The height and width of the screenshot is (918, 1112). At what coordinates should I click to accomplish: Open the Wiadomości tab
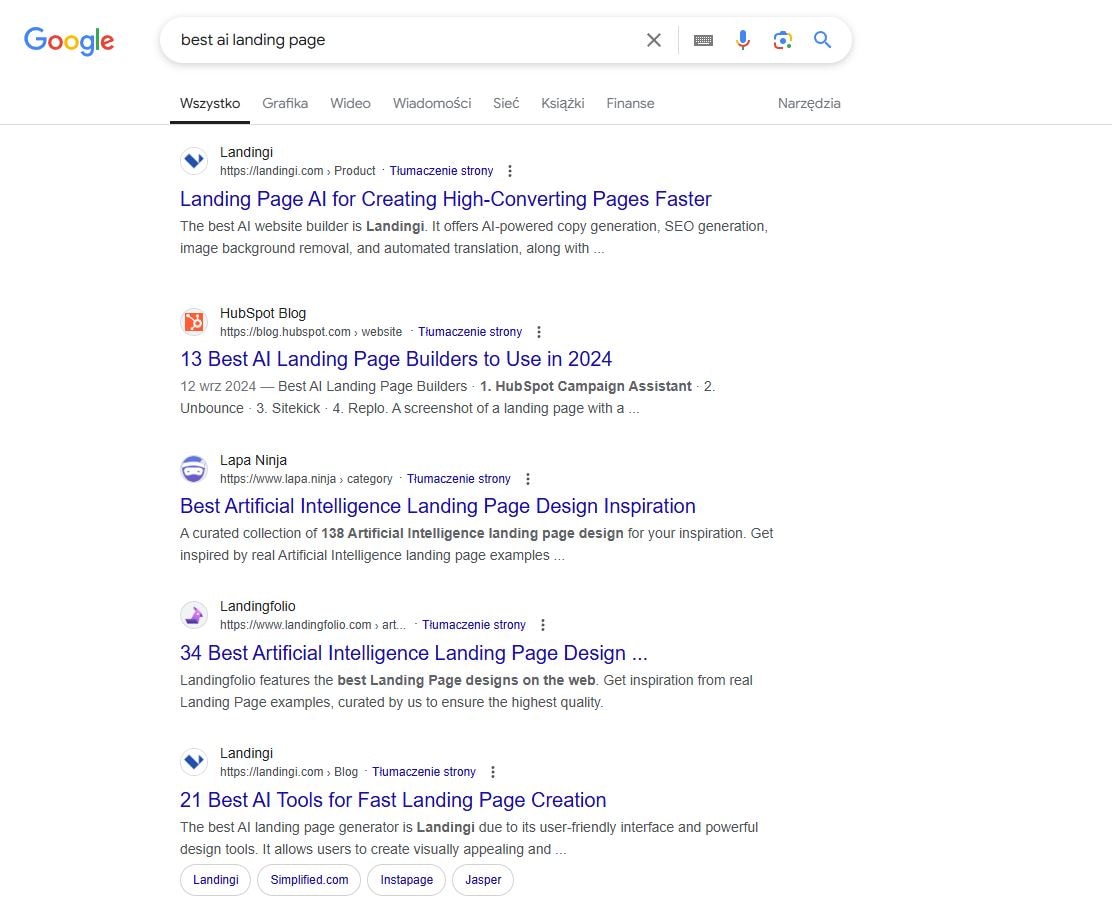[x=432, y=104]
